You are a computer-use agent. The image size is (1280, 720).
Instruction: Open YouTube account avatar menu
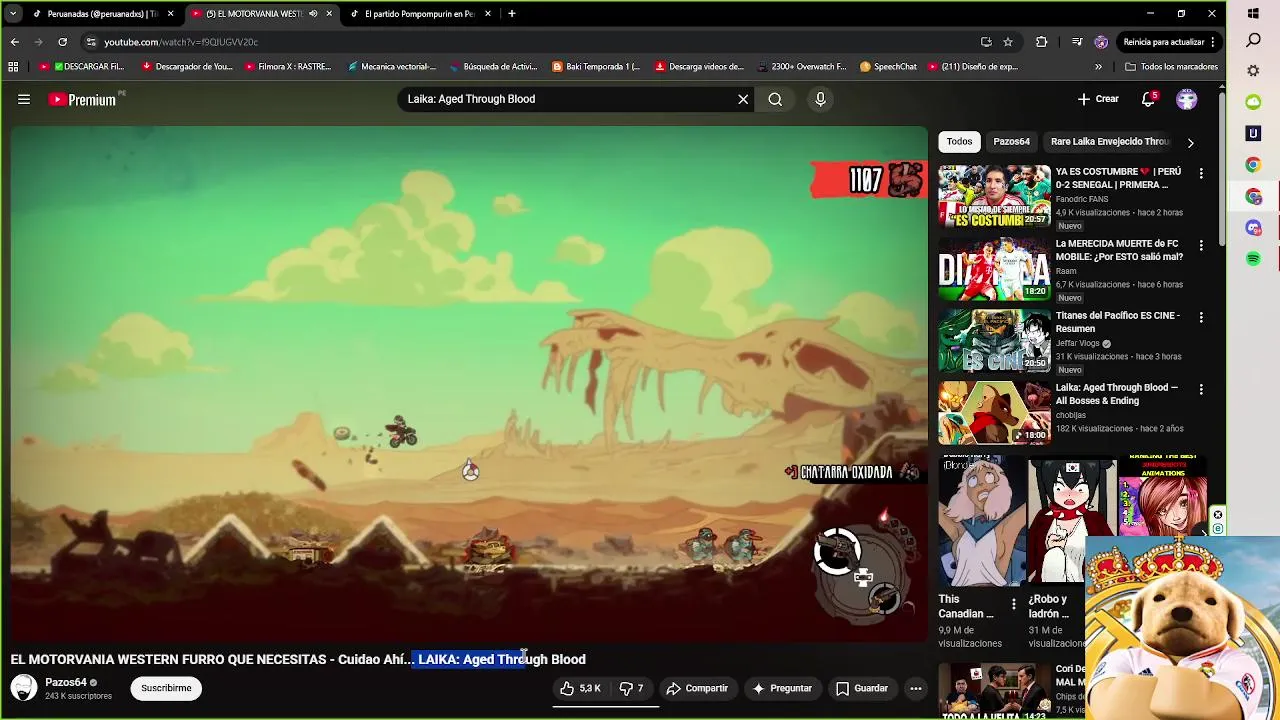click(1187, 99)
